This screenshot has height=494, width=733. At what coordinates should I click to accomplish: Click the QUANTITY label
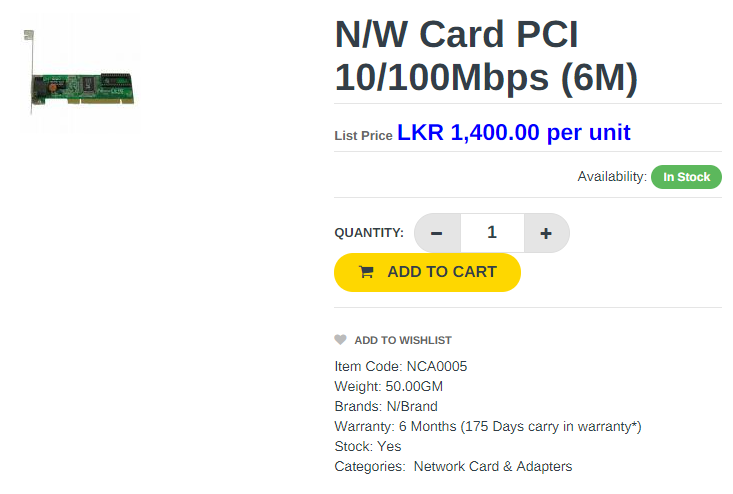coord(369,233)
